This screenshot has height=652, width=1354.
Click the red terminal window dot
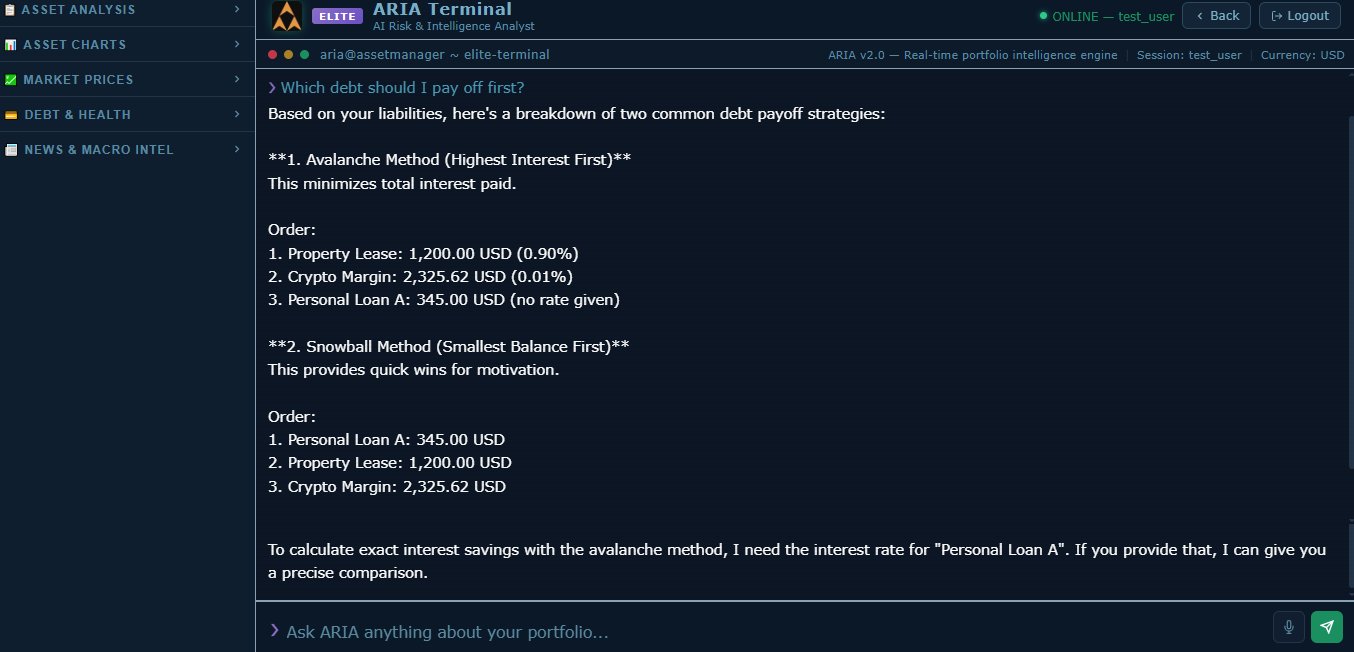click(x=272, y=55)
